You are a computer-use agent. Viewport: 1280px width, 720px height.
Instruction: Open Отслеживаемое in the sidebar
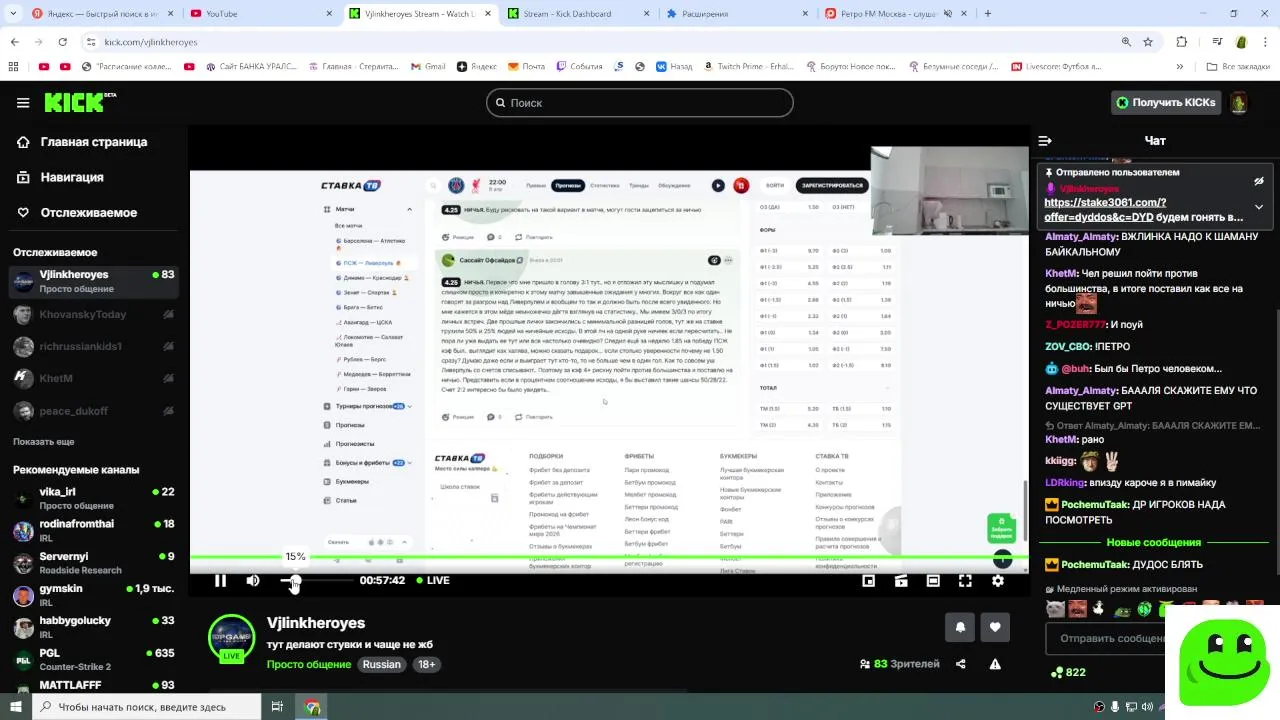[x=77, y=213]
